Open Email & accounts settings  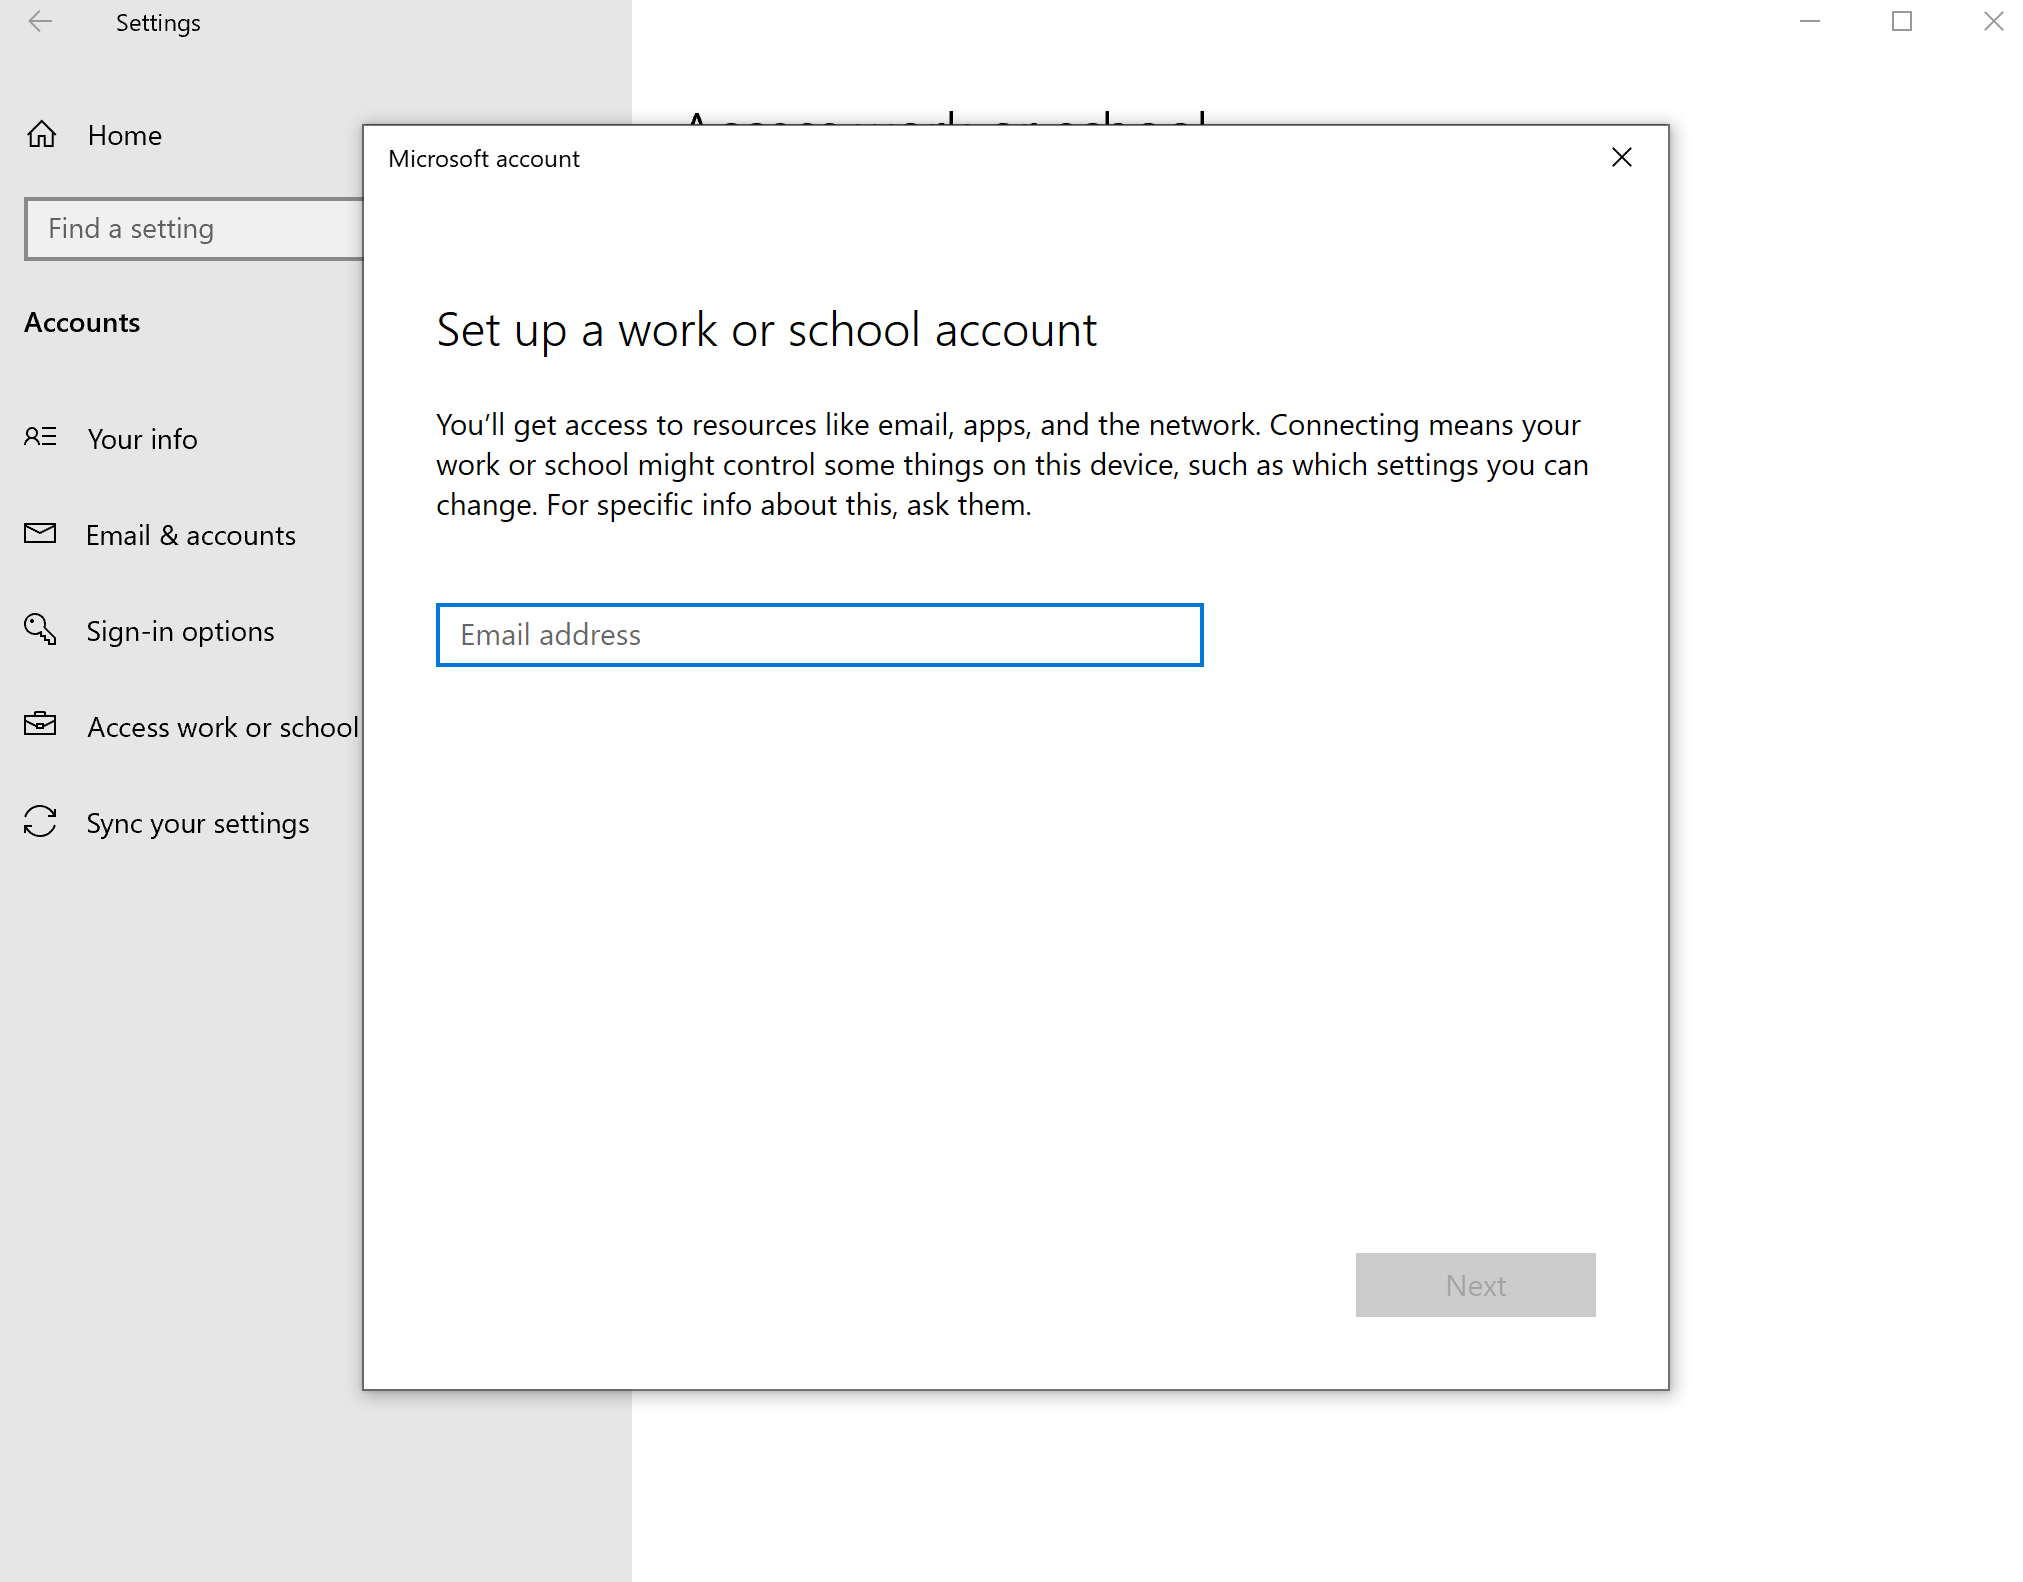click(191, 535)
